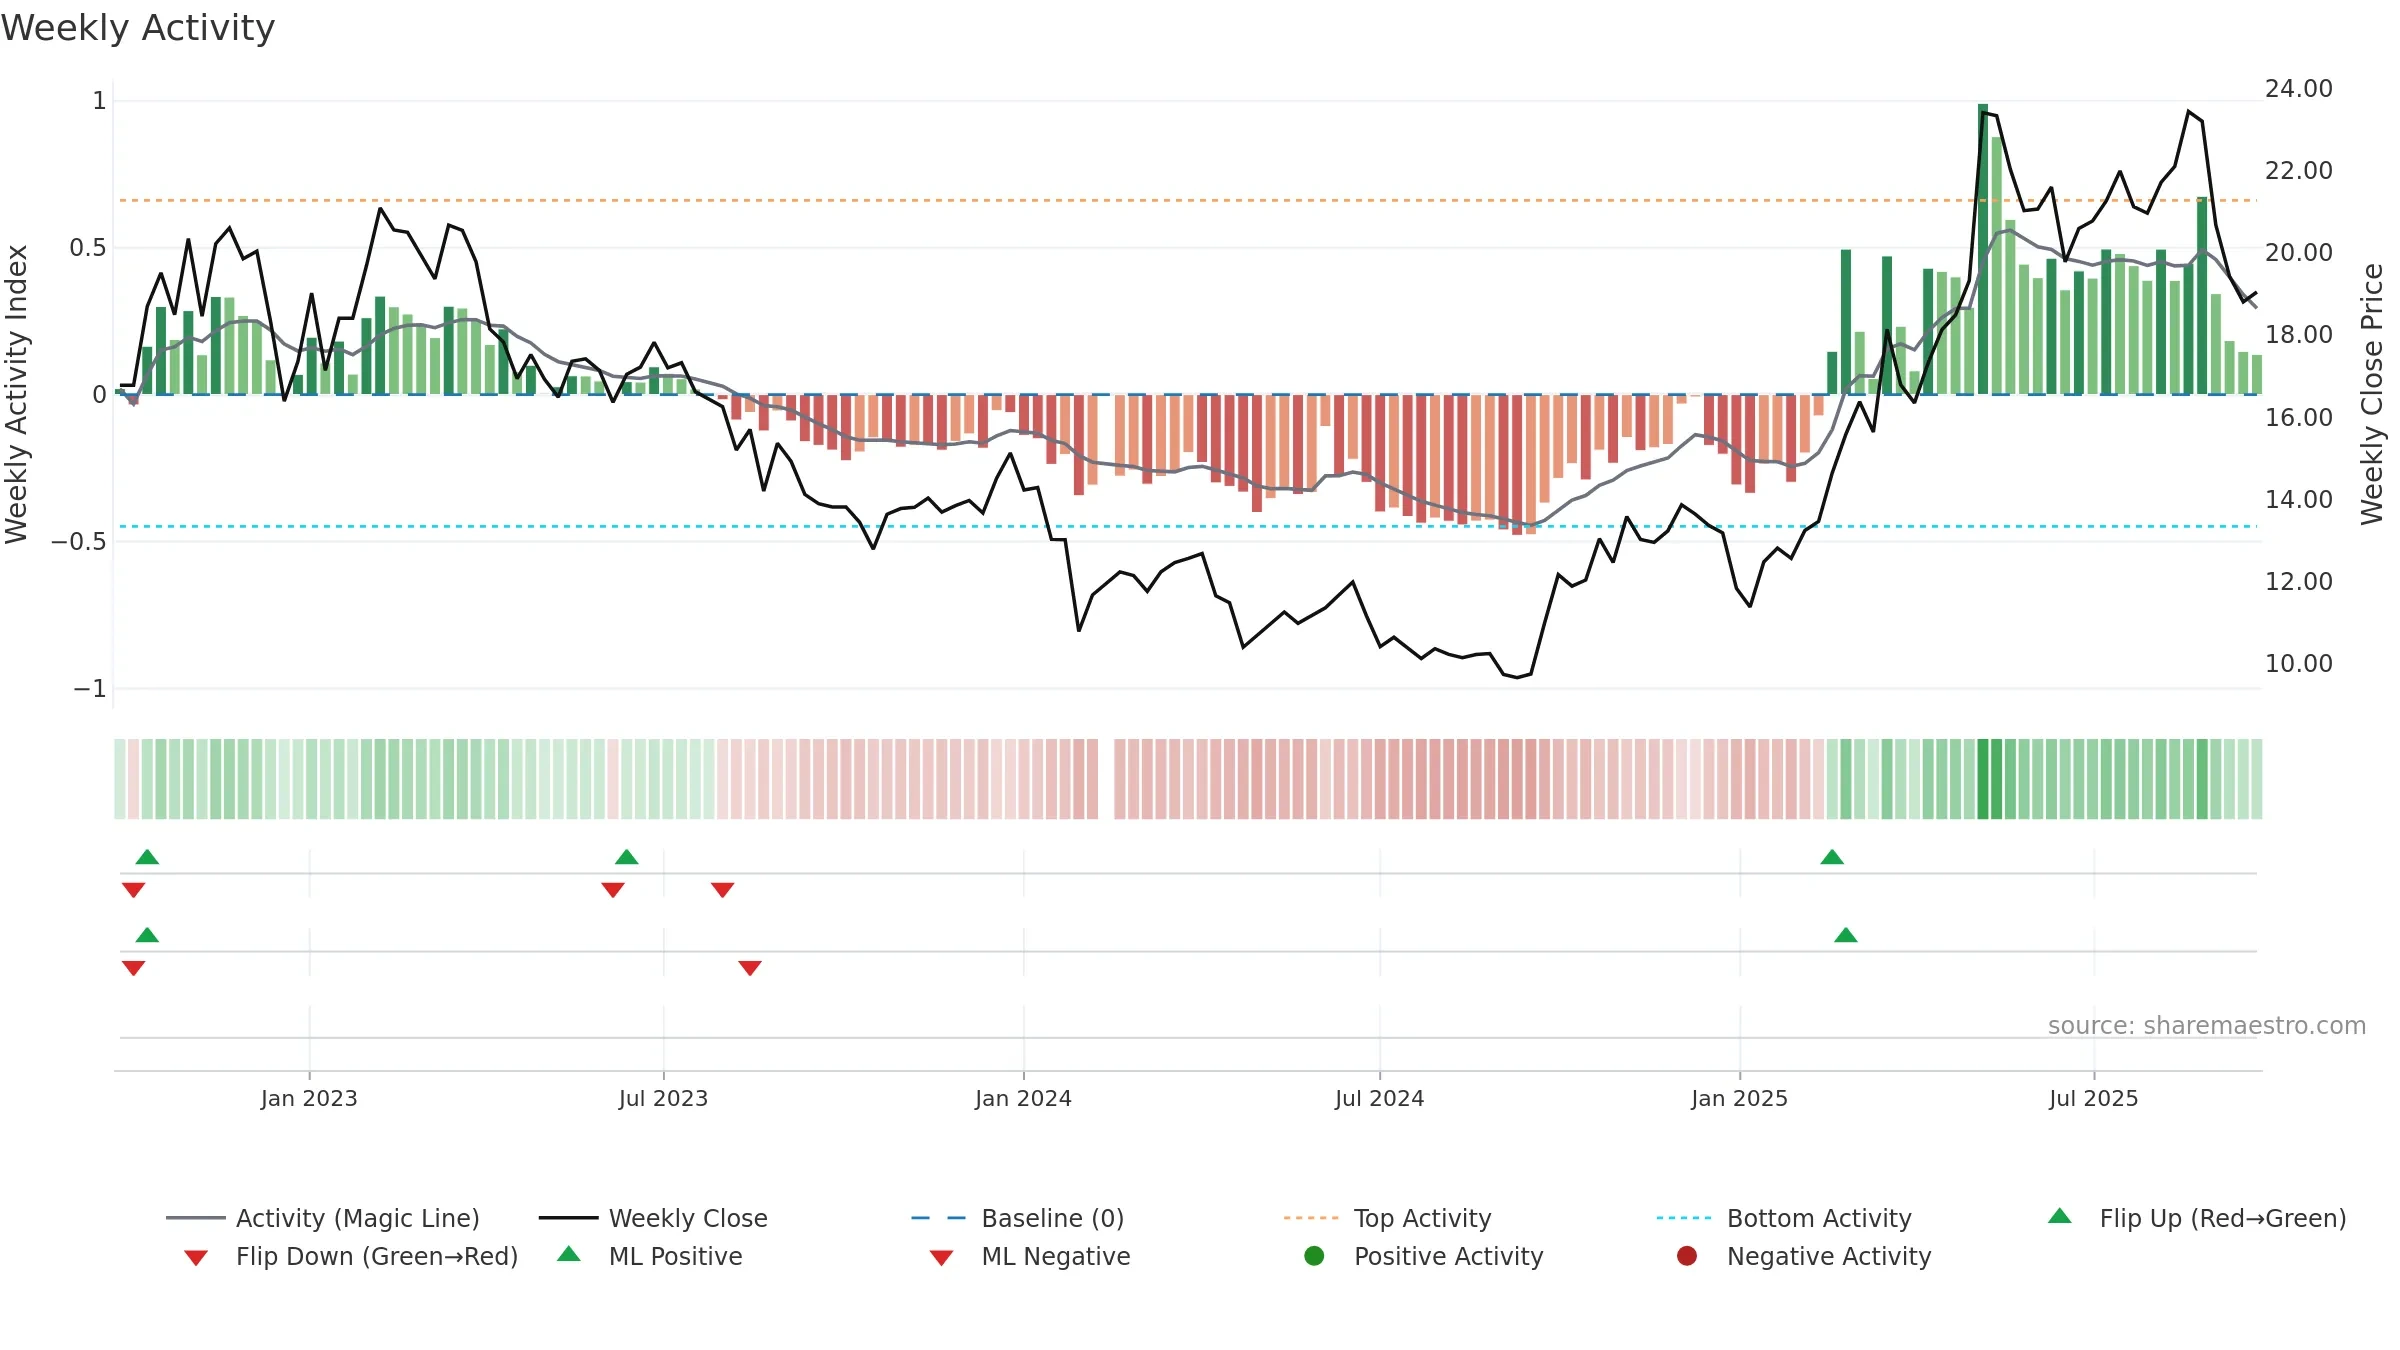
Task: Click the source: sharemaestro.com text
Action: [2207, 1025]
